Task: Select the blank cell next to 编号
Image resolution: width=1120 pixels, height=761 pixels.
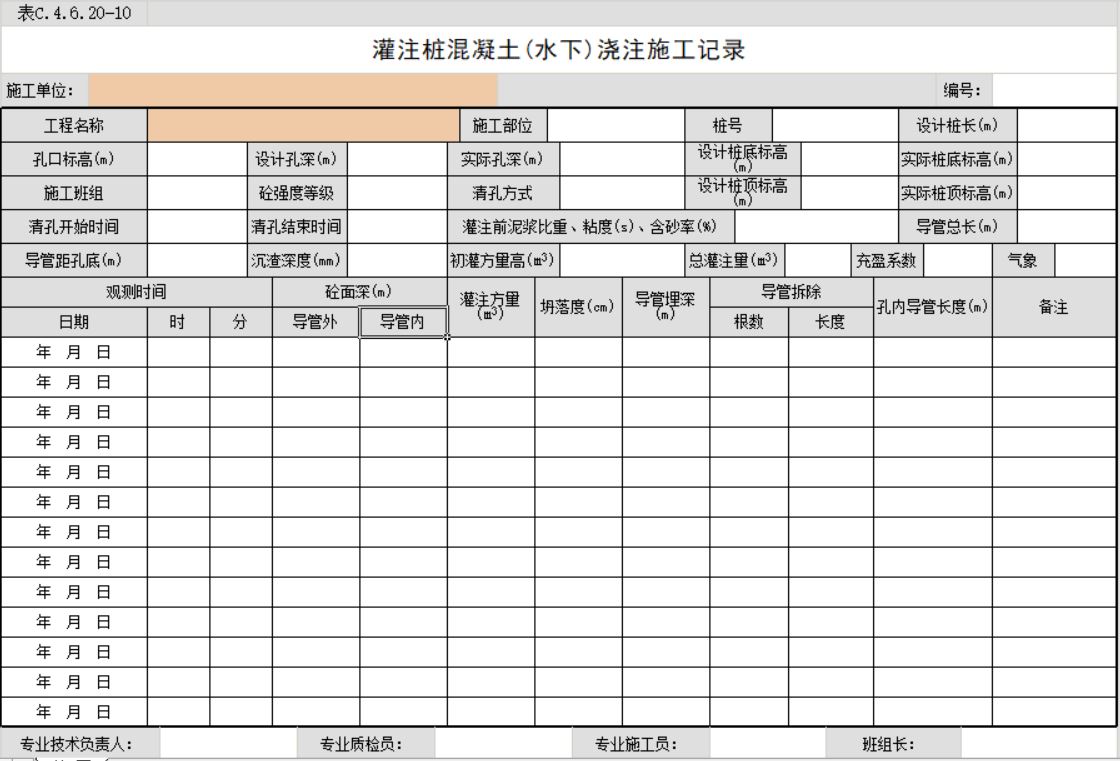Action: pos(1053,90)
